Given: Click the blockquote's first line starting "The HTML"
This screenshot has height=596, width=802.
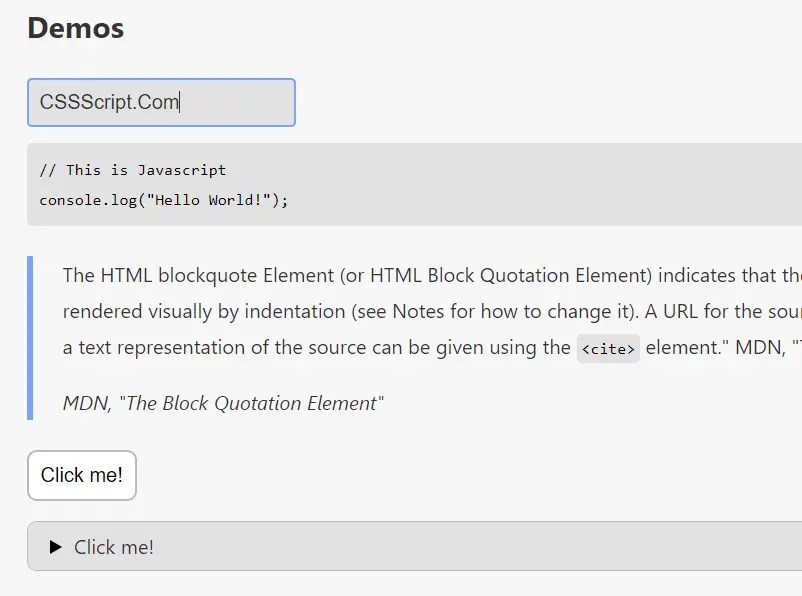Looking at the screenshot, I should [400, 275].
